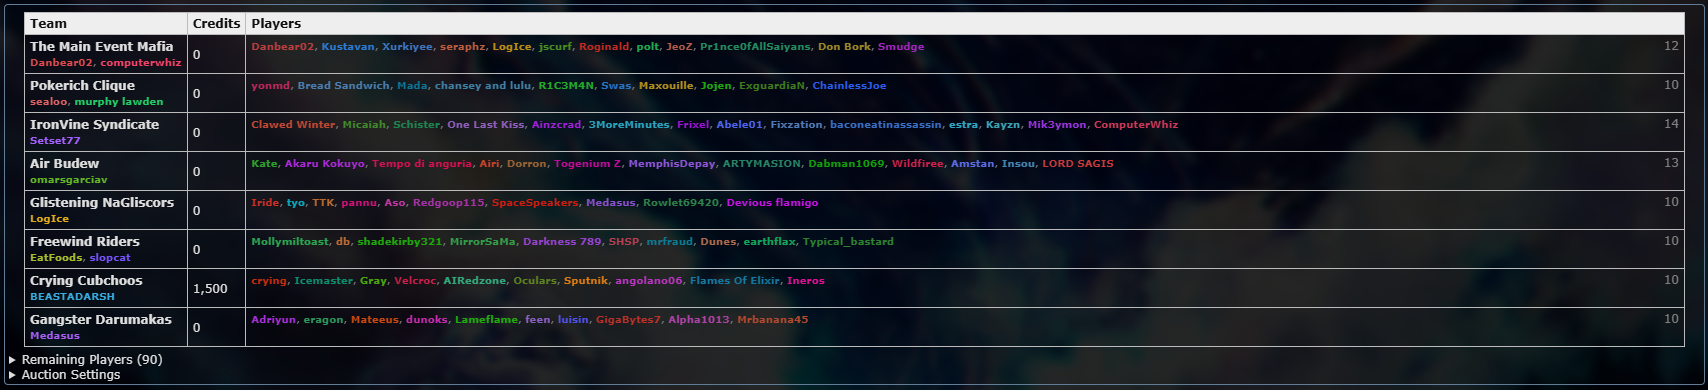Click player Darkness 789
The width and height of the screenshot is (1708, 390).
pyautogui.click(x=562, y=242)
